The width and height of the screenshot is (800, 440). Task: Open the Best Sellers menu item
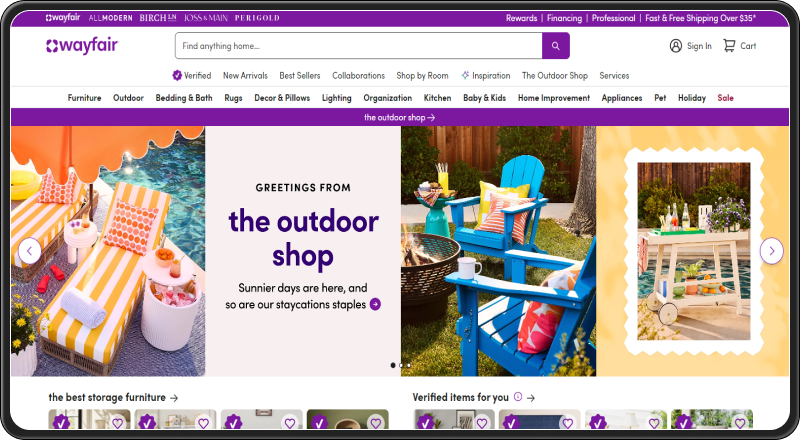coord(300,75)
